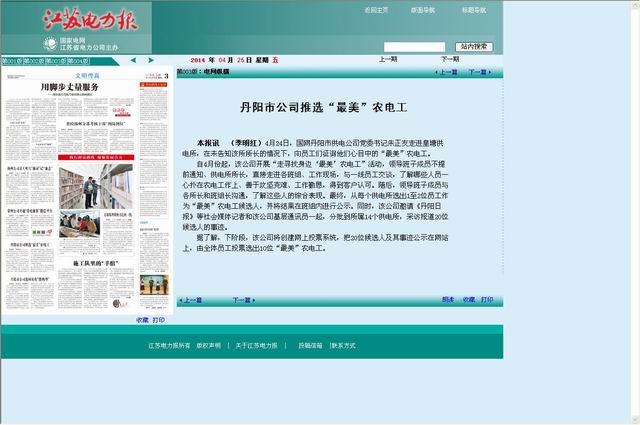Open the 返回主页 home link

tap(377, 10)
